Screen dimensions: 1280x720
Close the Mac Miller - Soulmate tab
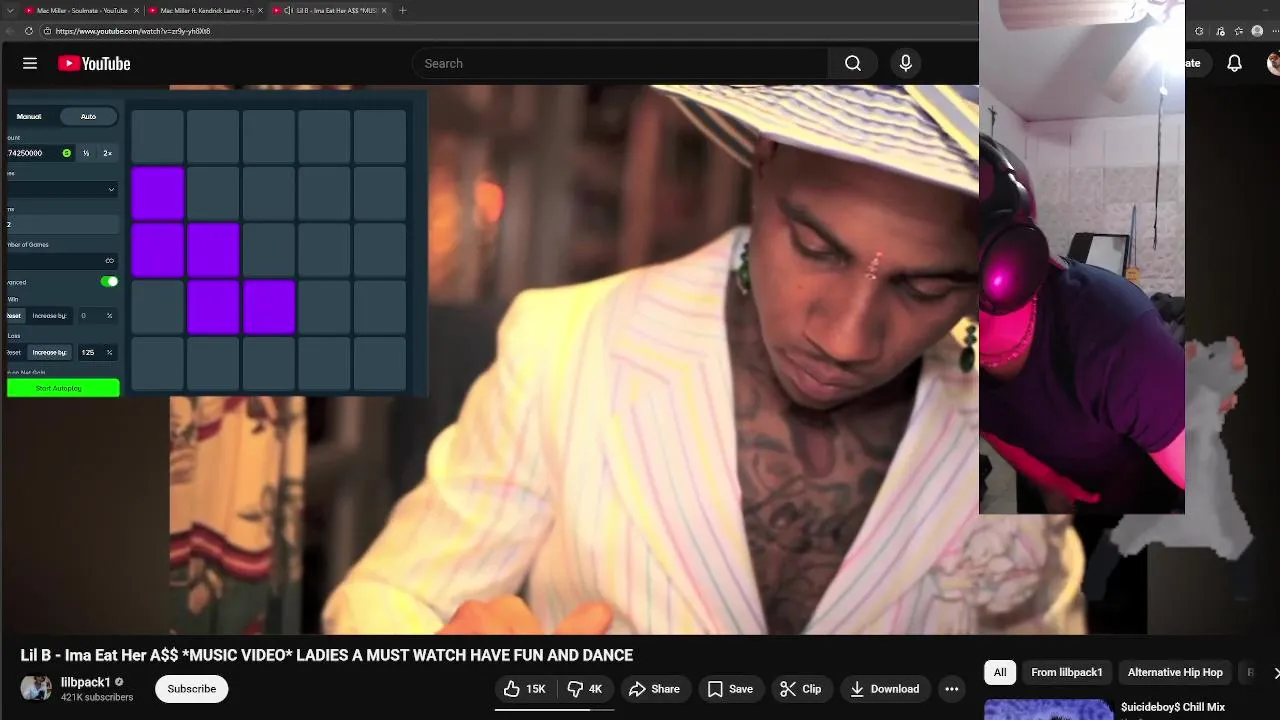(136, 10)
